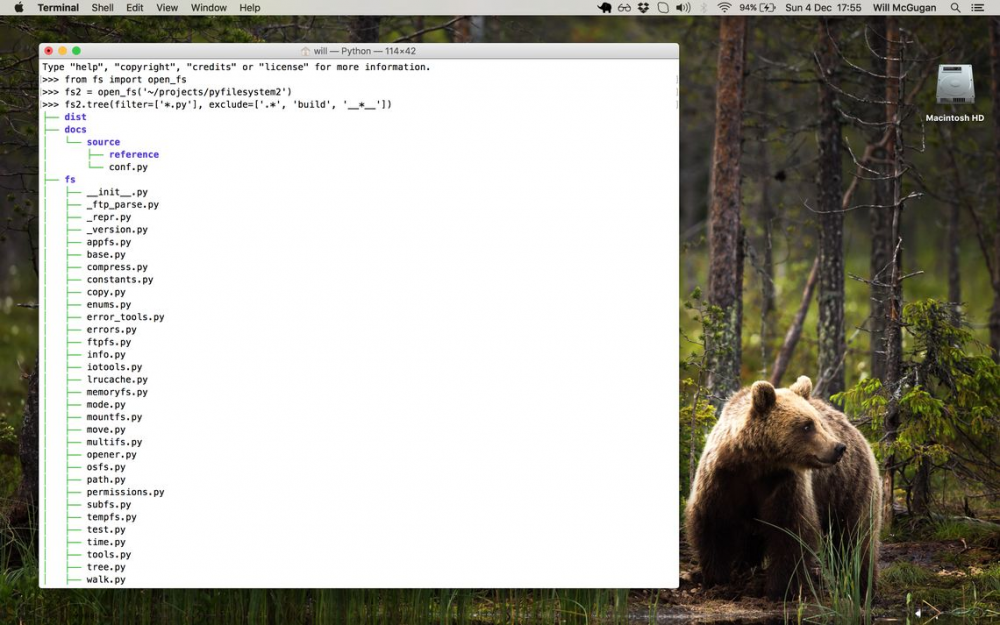Select the Macintosh HD desktop drive icon
This screenshot has width=1000, height=625.
[x=955, y=85]
